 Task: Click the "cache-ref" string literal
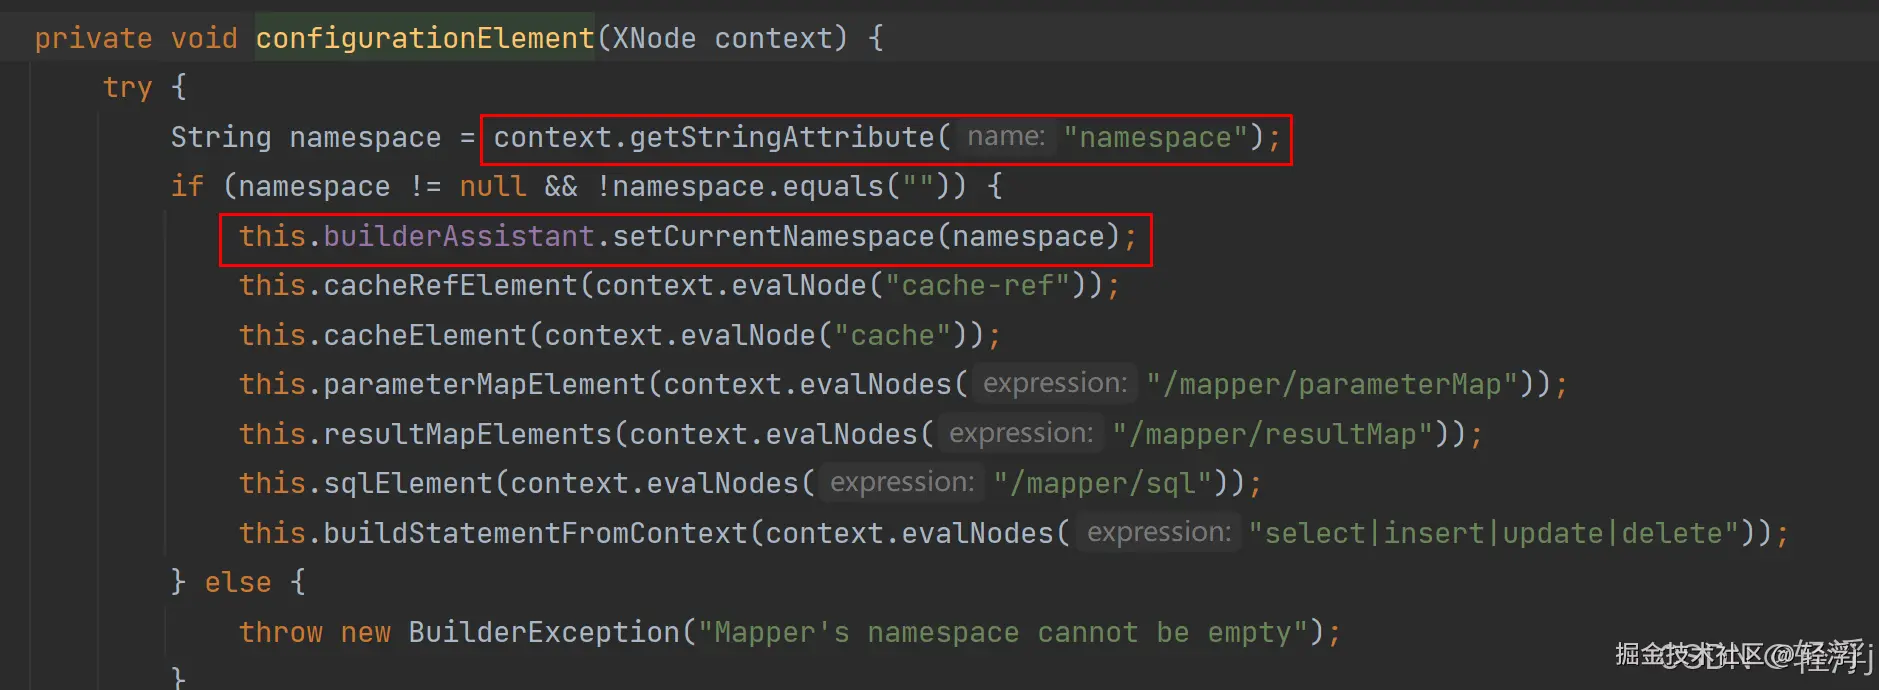(978, 285)
